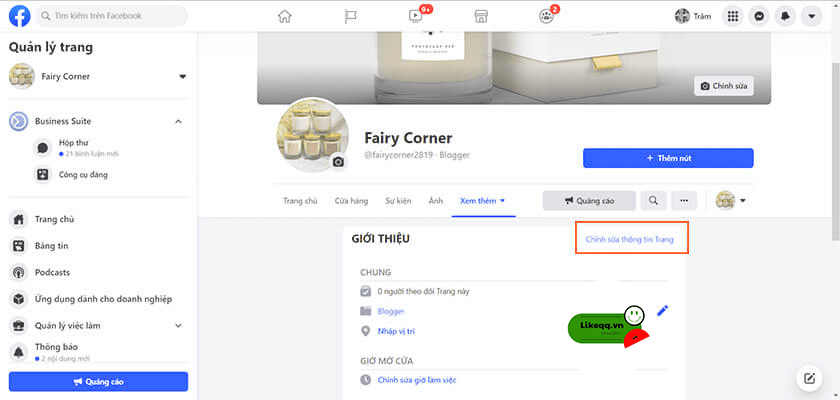This screenshot has height=400, width=840.
Task: Click '@fairycorner2819 · Blogger' text
Action: click(x=417, y=155)
